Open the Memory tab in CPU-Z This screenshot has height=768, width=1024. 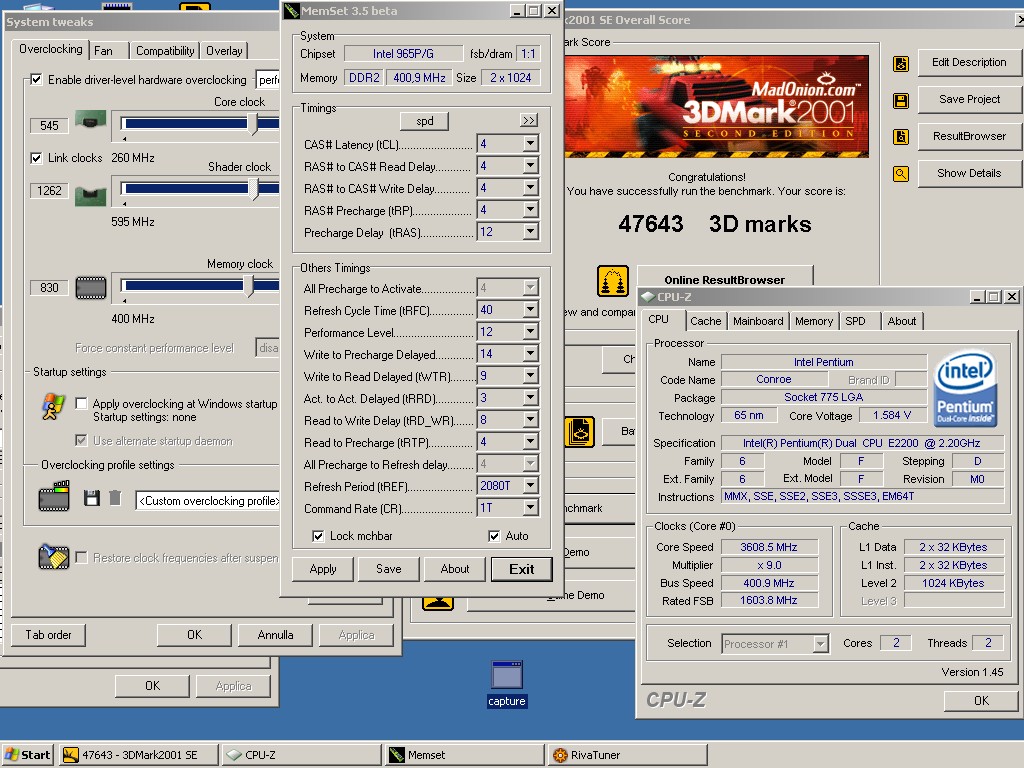coord(814,321)
